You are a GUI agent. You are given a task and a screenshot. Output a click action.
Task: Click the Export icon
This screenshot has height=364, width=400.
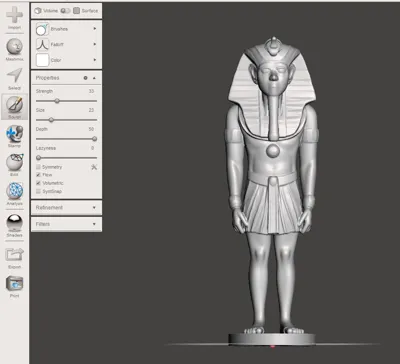14,258
